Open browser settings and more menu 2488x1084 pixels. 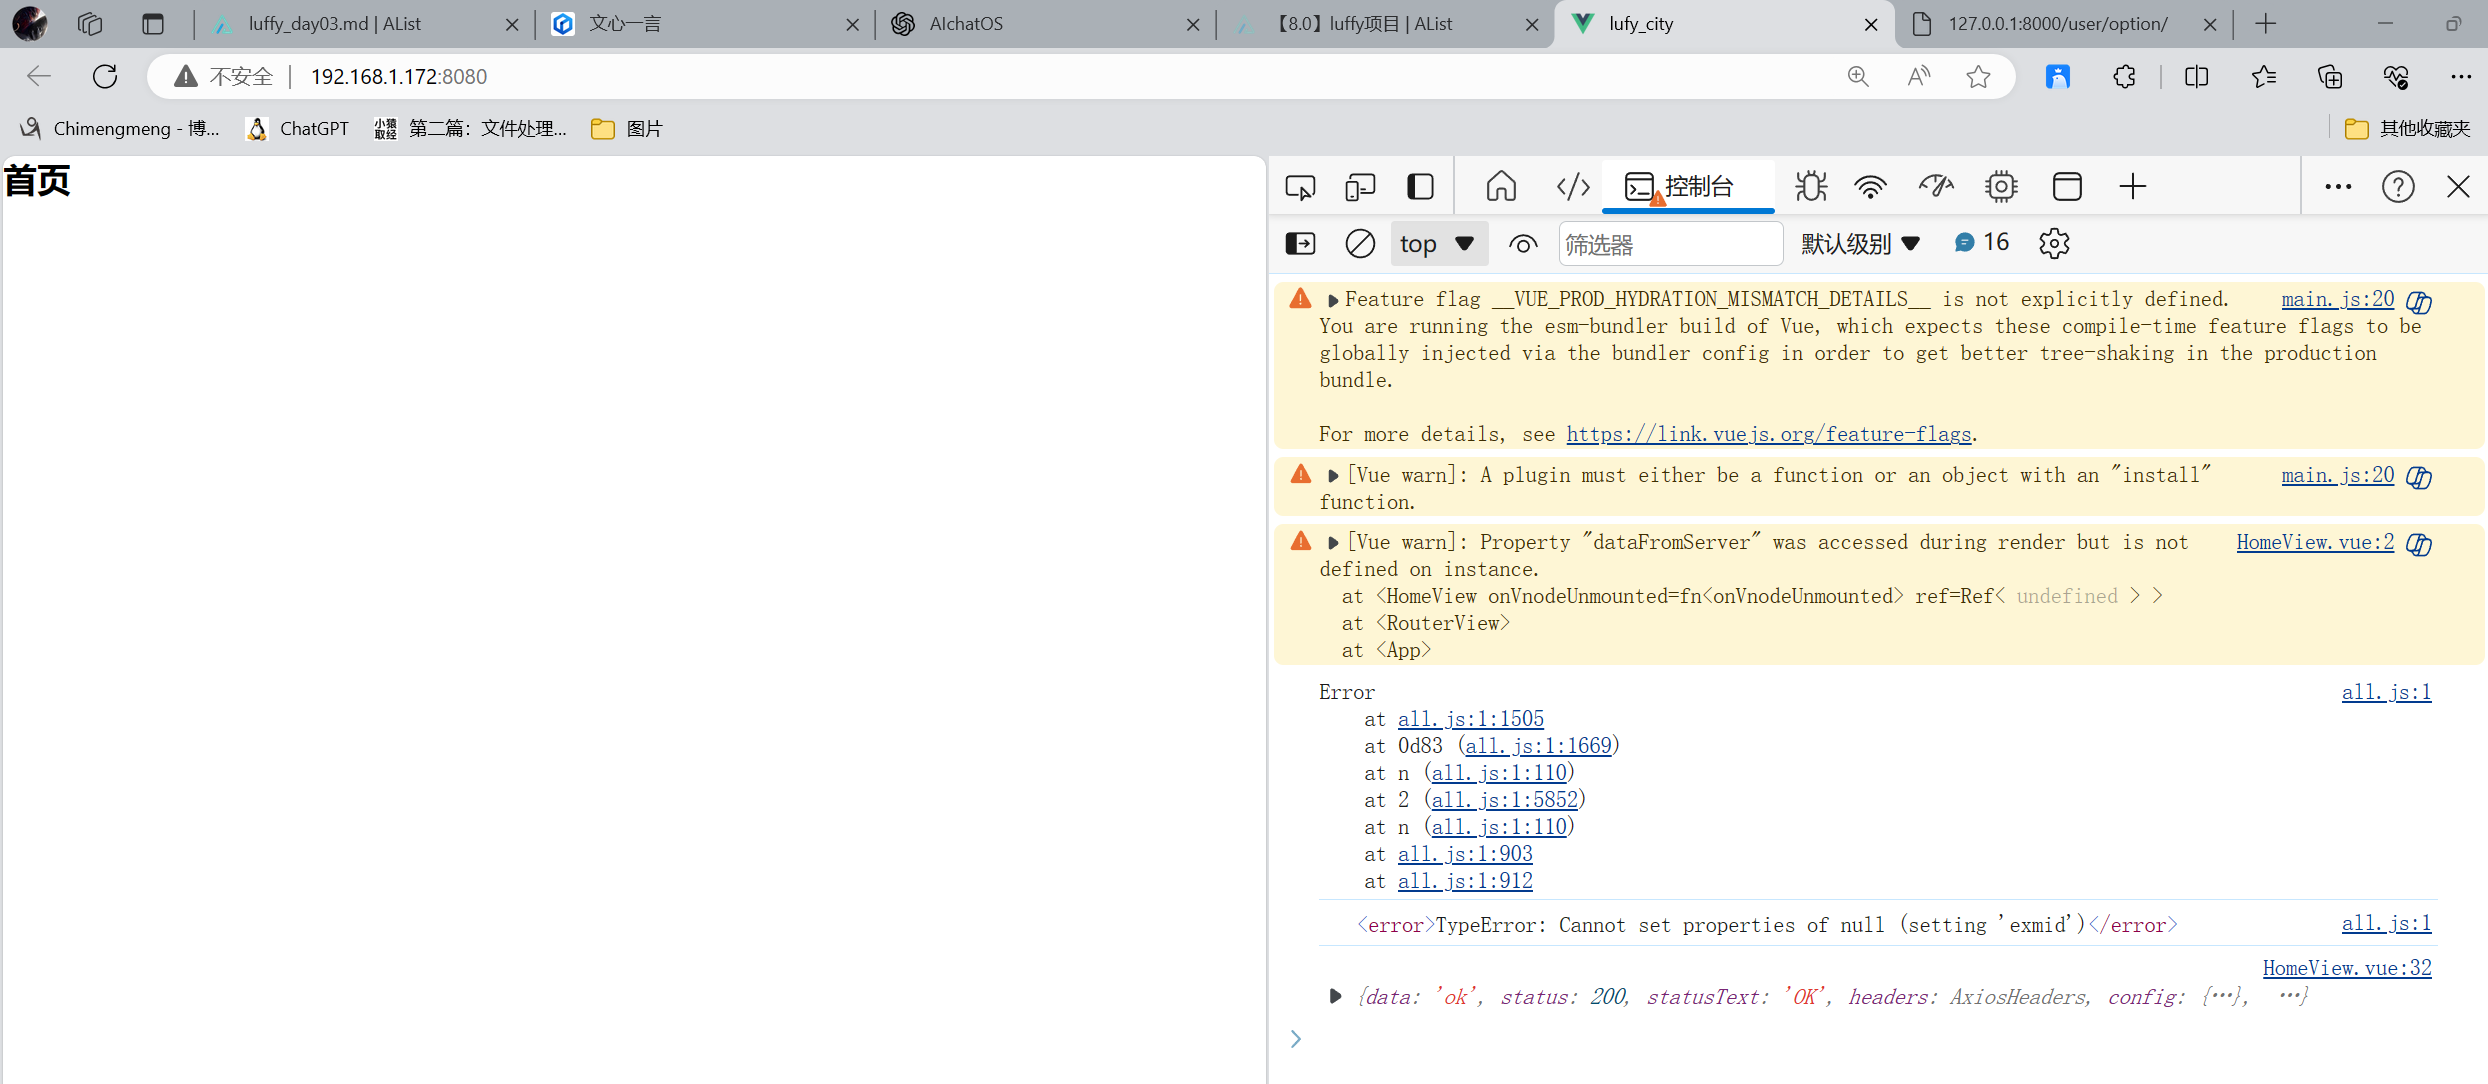pos(2461,76)
